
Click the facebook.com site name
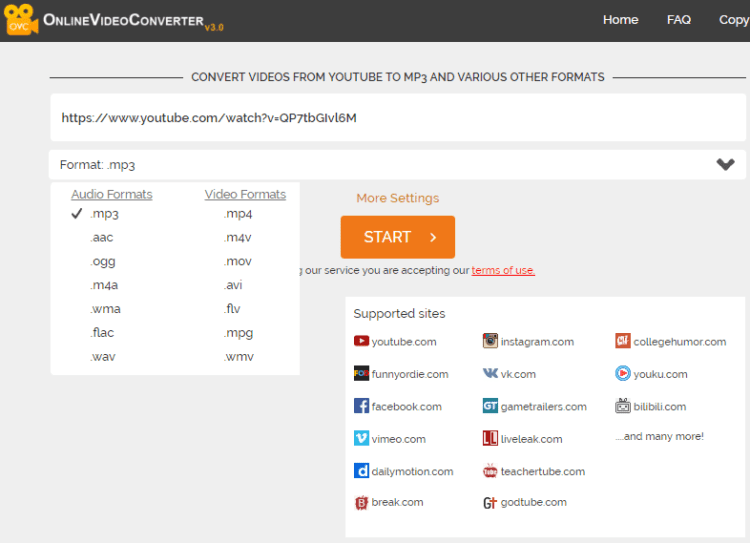pyautogui.click(x=407, y=407)
